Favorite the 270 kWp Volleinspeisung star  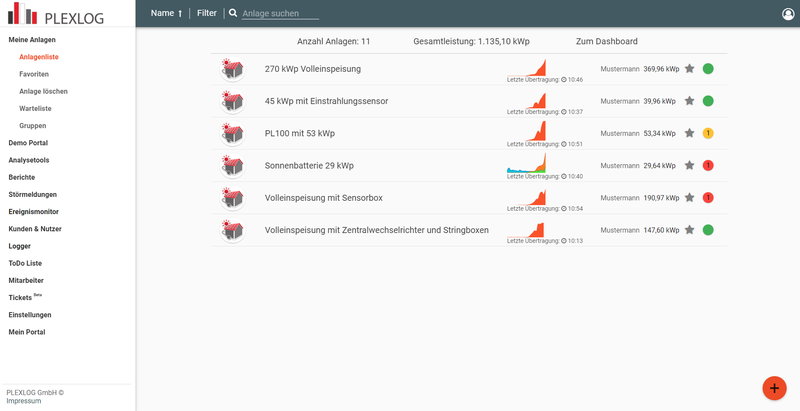coord(689,68)
